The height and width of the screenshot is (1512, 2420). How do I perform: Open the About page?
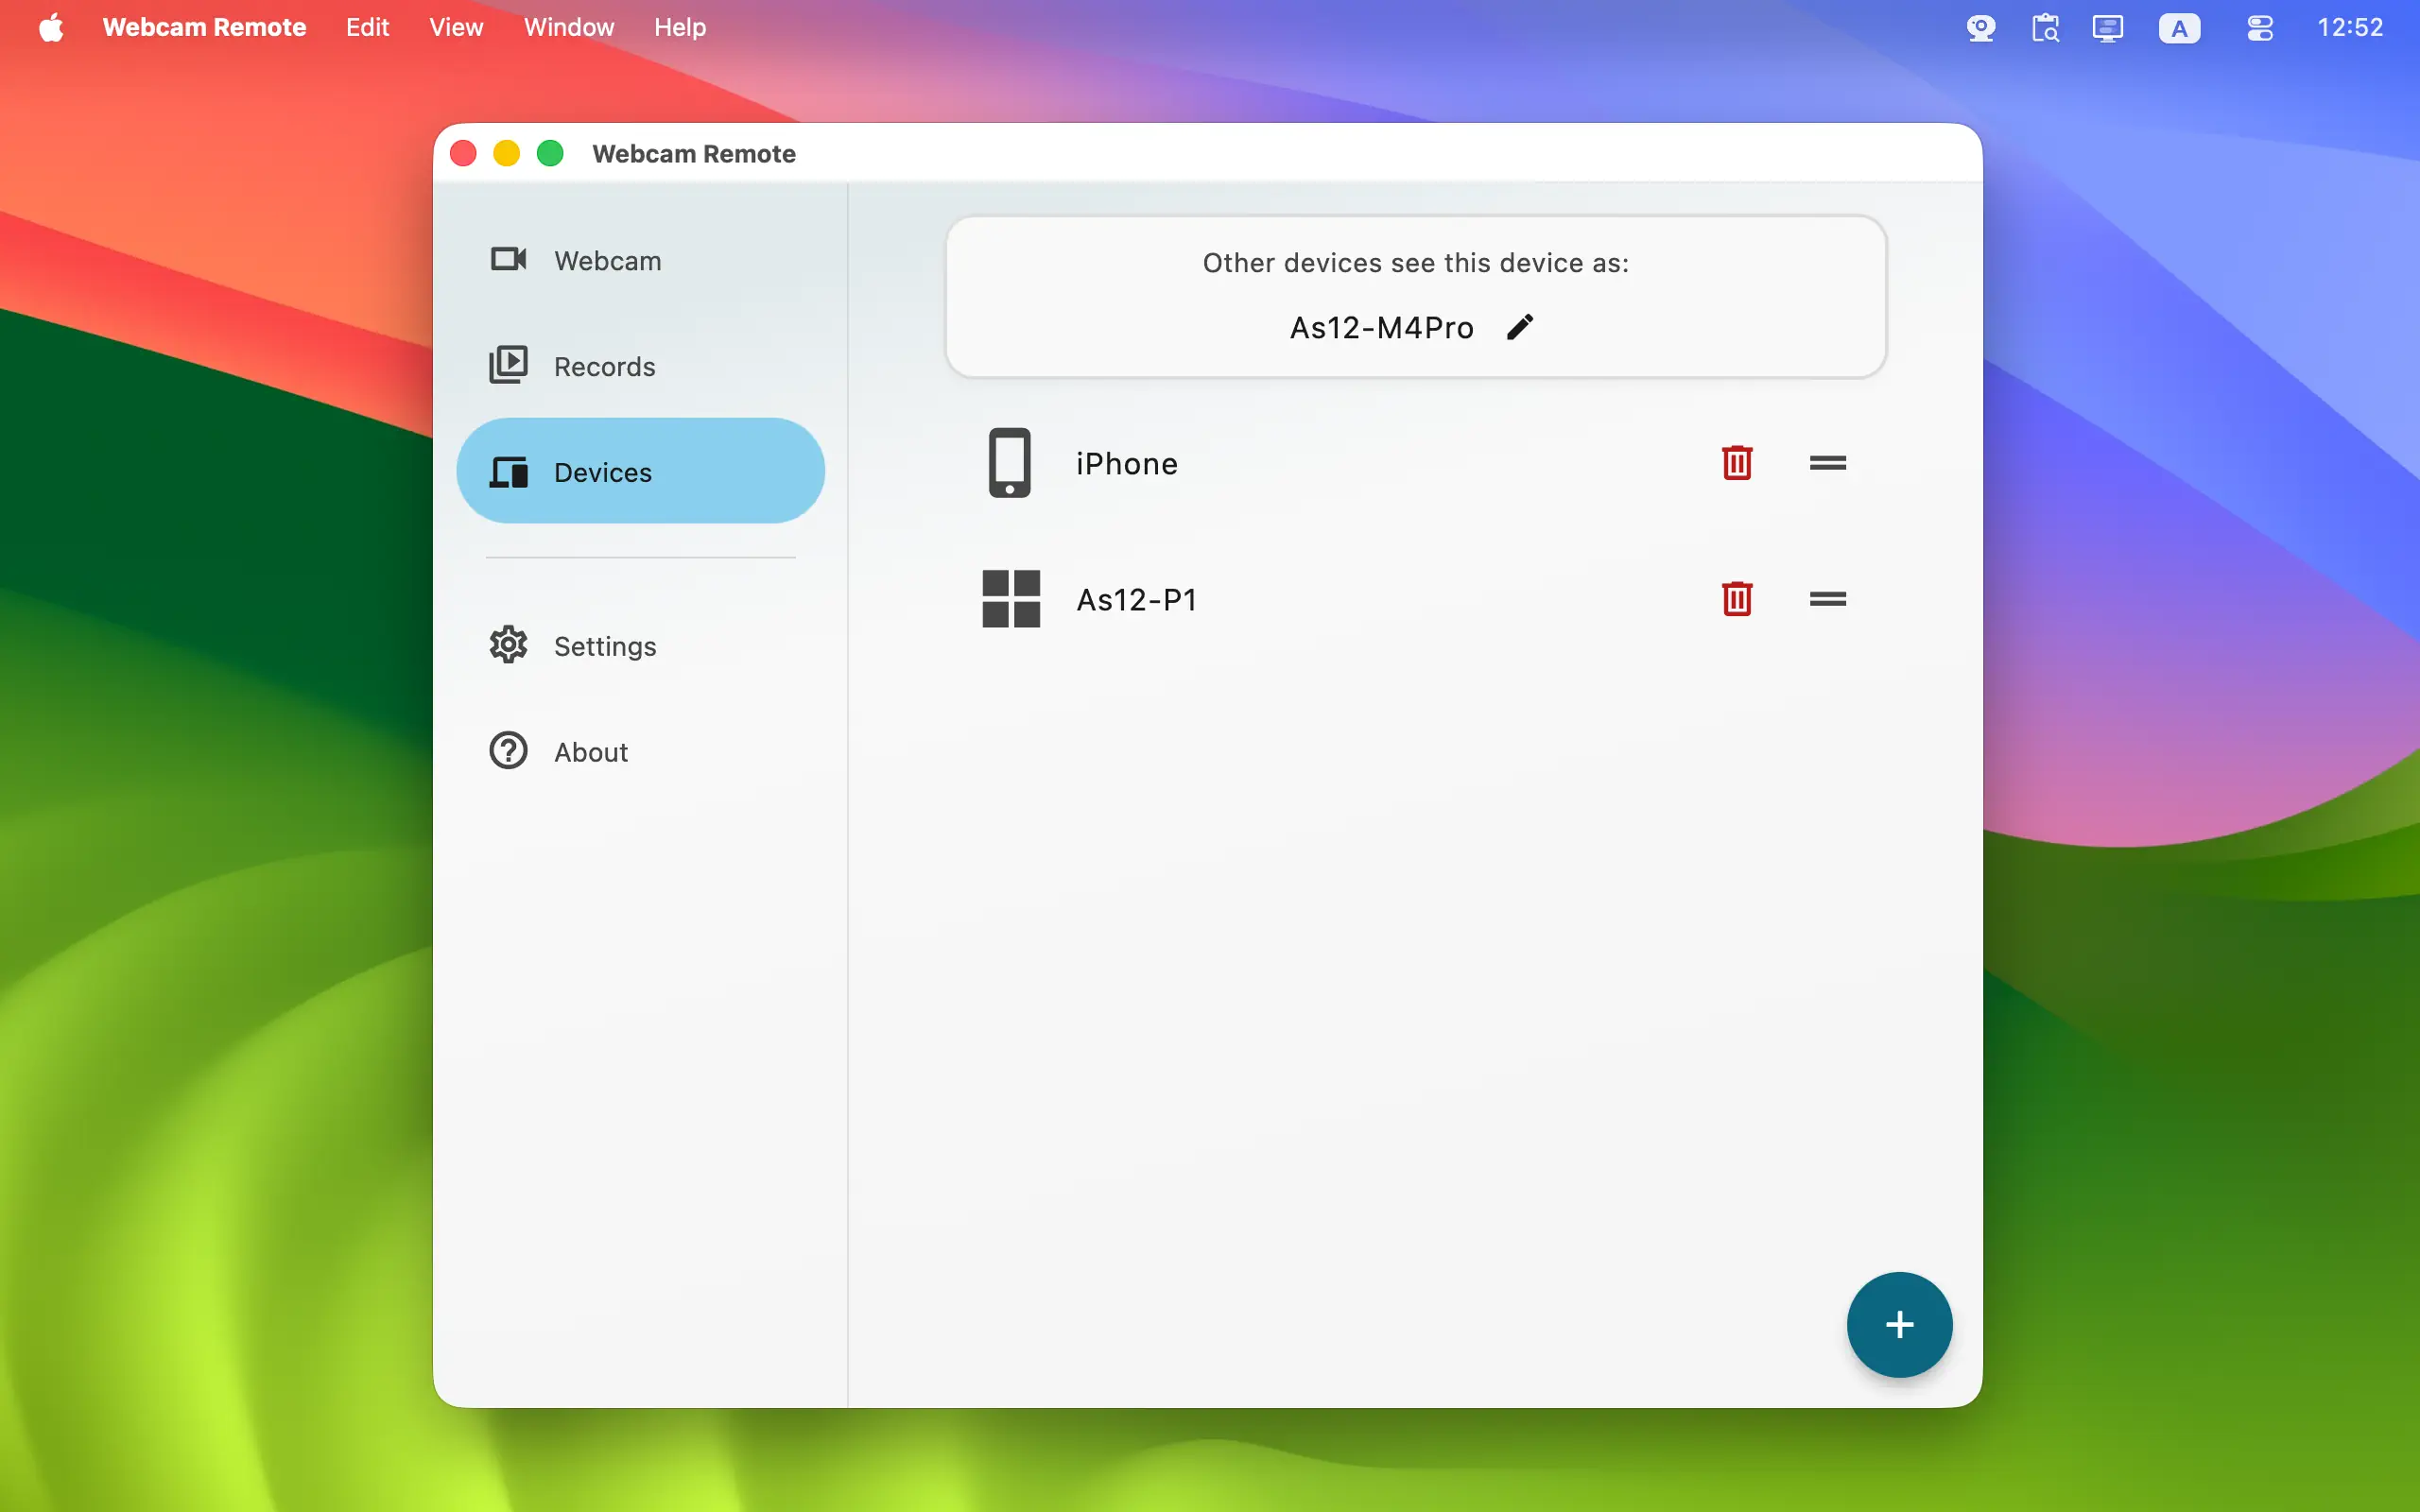[640, 751]
